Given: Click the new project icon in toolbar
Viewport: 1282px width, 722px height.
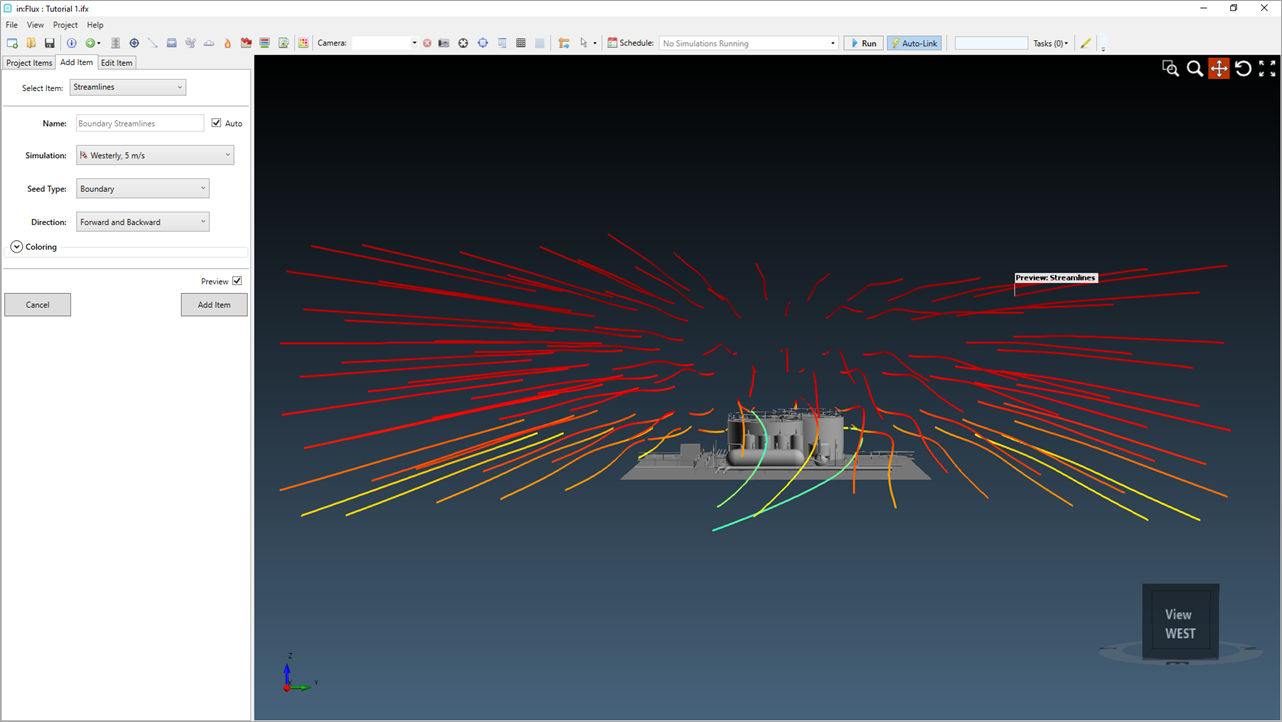Looking at the screenshot, I should click(12, 43).
